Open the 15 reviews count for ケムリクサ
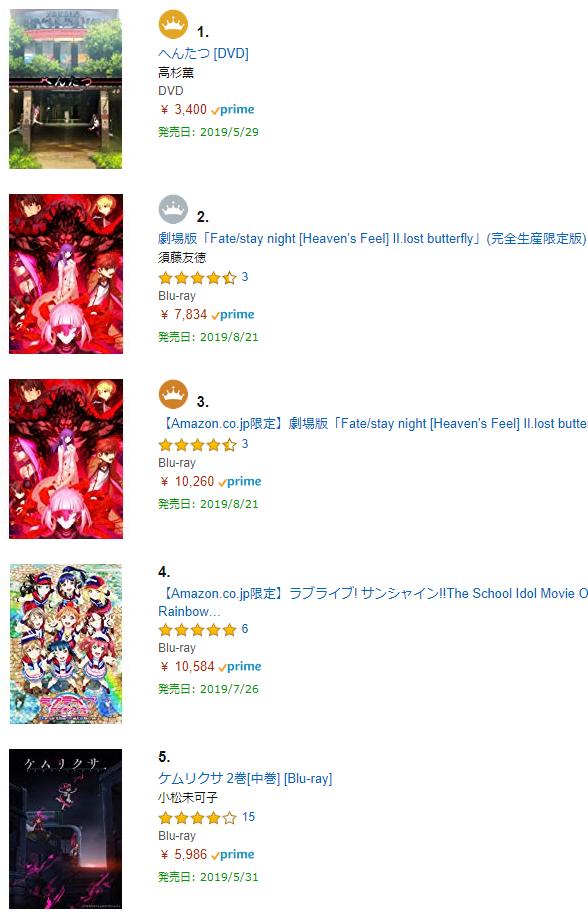Image resolution: width=588 pixels, height=917 pixels. tap(249, 817)
